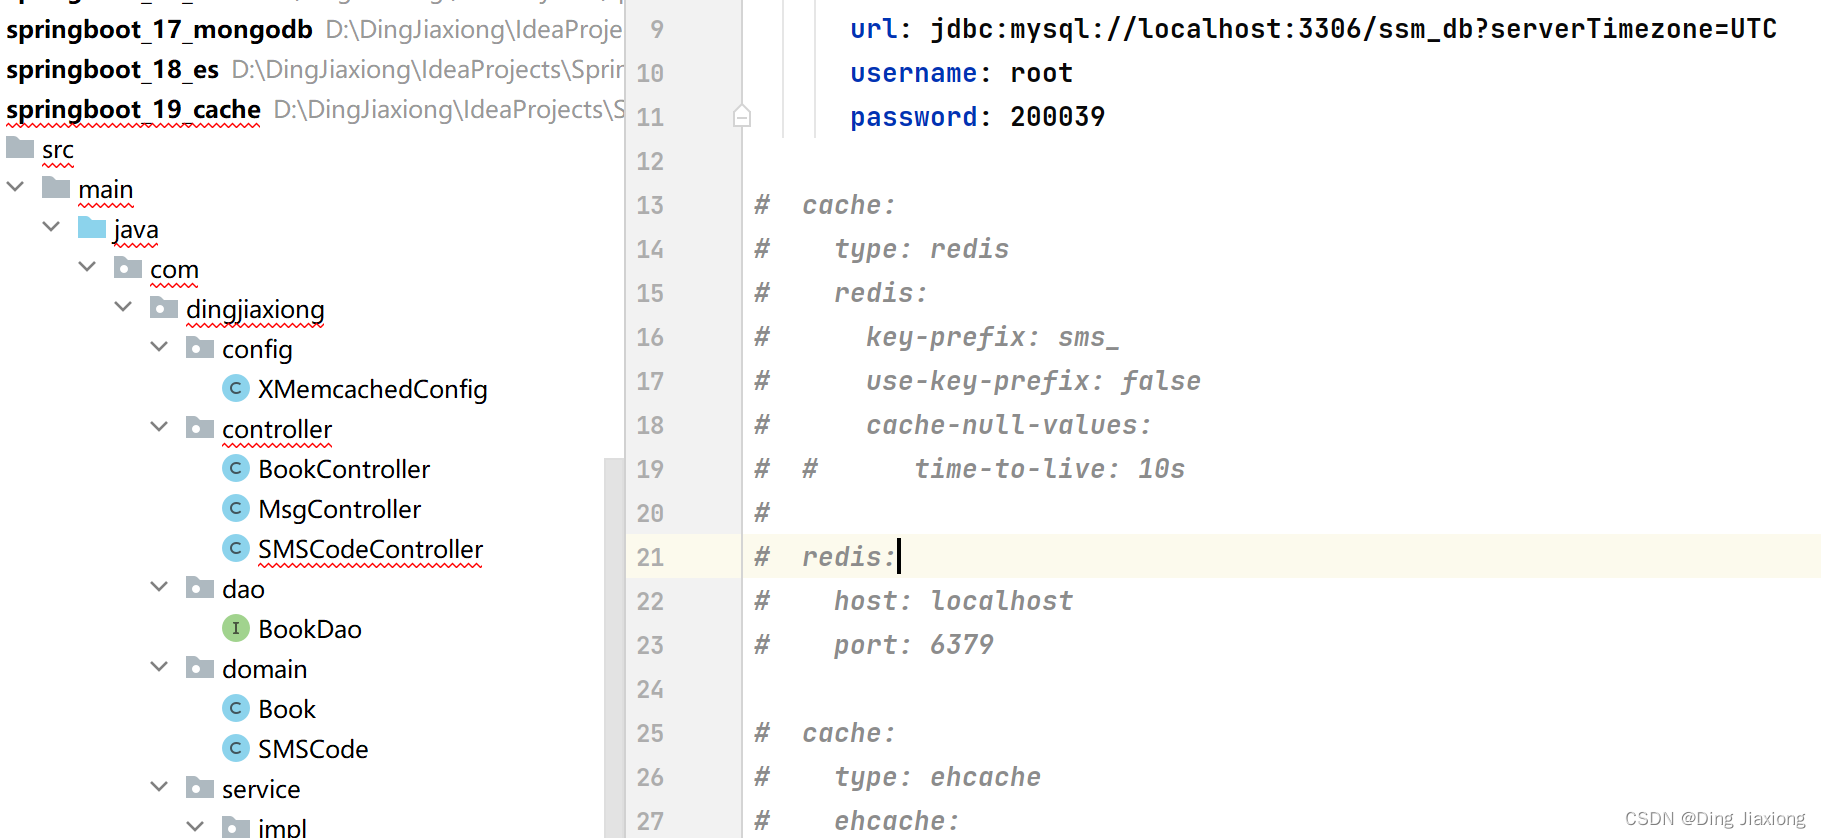Click the src folder icon

20,148
